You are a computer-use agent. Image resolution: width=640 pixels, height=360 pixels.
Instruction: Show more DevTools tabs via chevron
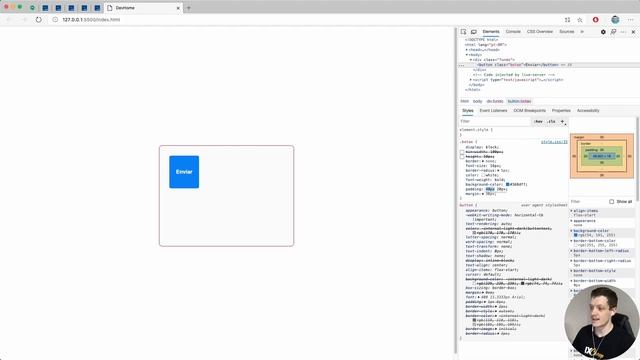[x=582, y=32]
